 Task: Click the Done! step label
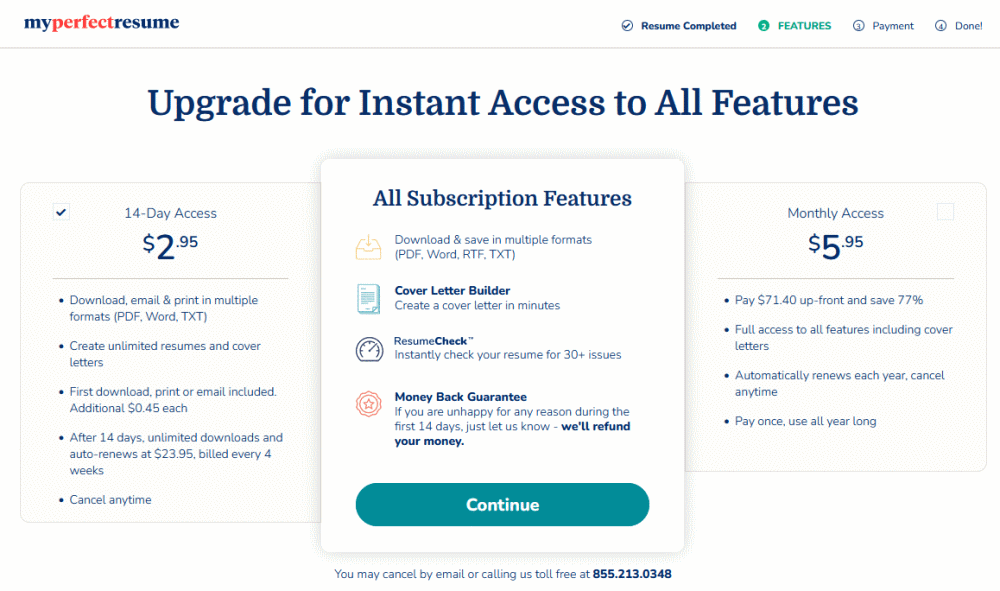[968, 26]
